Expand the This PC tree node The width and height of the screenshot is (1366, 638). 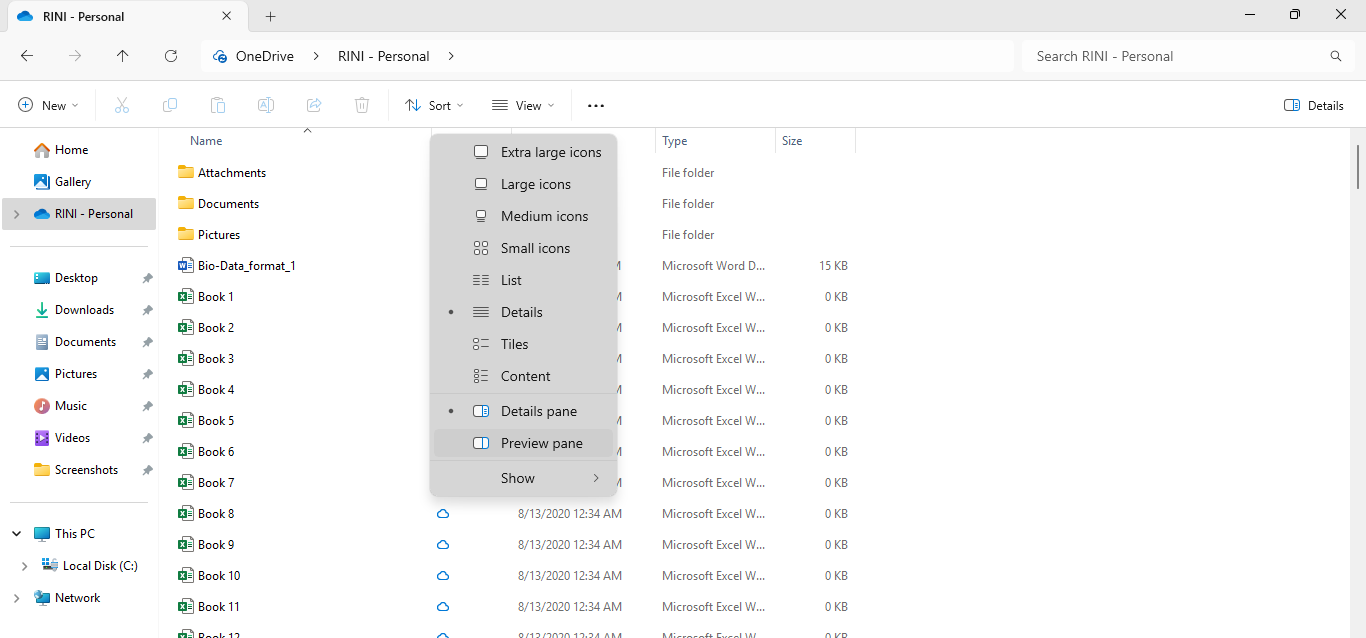[x=17, y=534]
